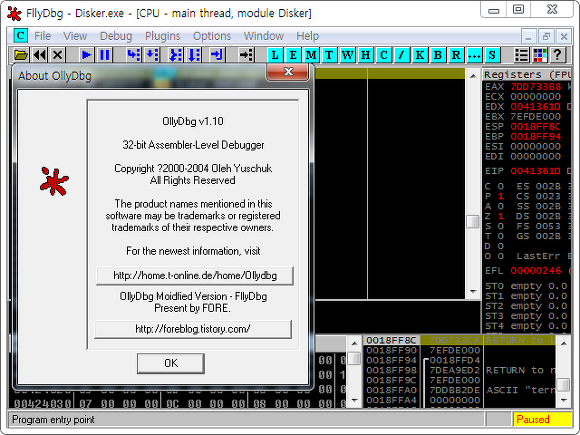
Task: Click the disassembly scrollbar thumb
Action: (473, 222)
